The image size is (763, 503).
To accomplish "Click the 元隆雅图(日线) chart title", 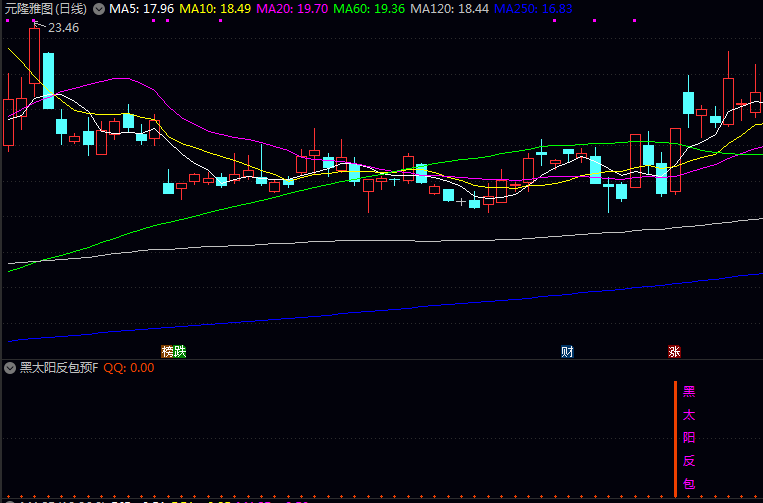I will coord(45,8).
